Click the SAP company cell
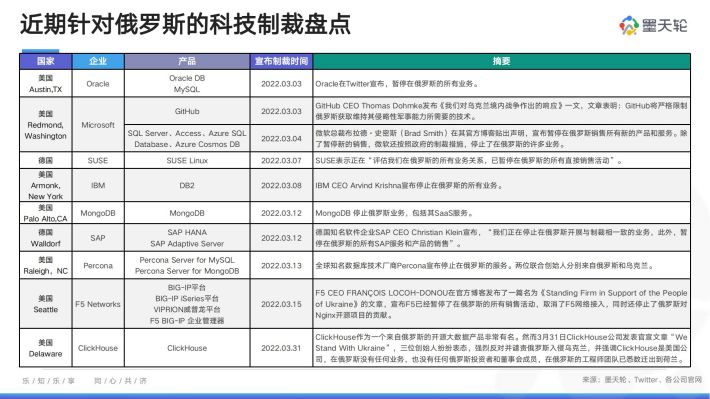Image resolution: width=710 pixels, height=399 pixels. pos(98,238)
